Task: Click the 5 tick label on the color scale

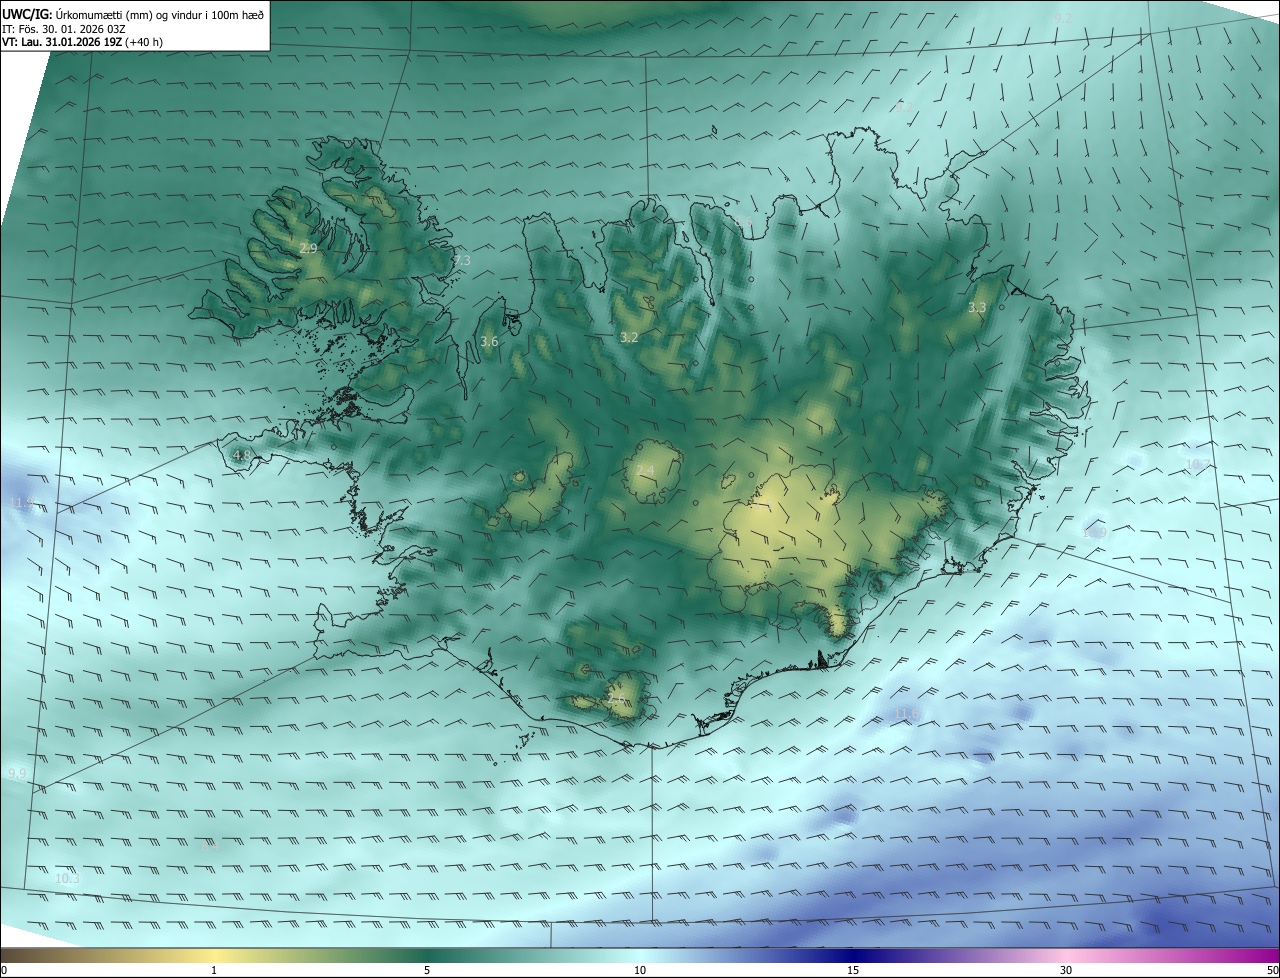Action: click(427, 970)
